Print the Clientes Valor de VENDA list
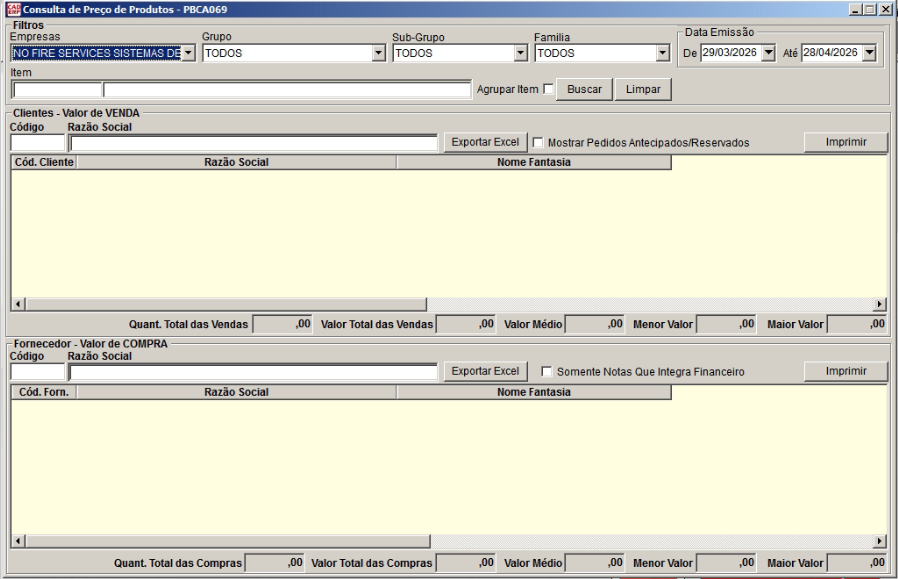 click(x=846, y=142)
